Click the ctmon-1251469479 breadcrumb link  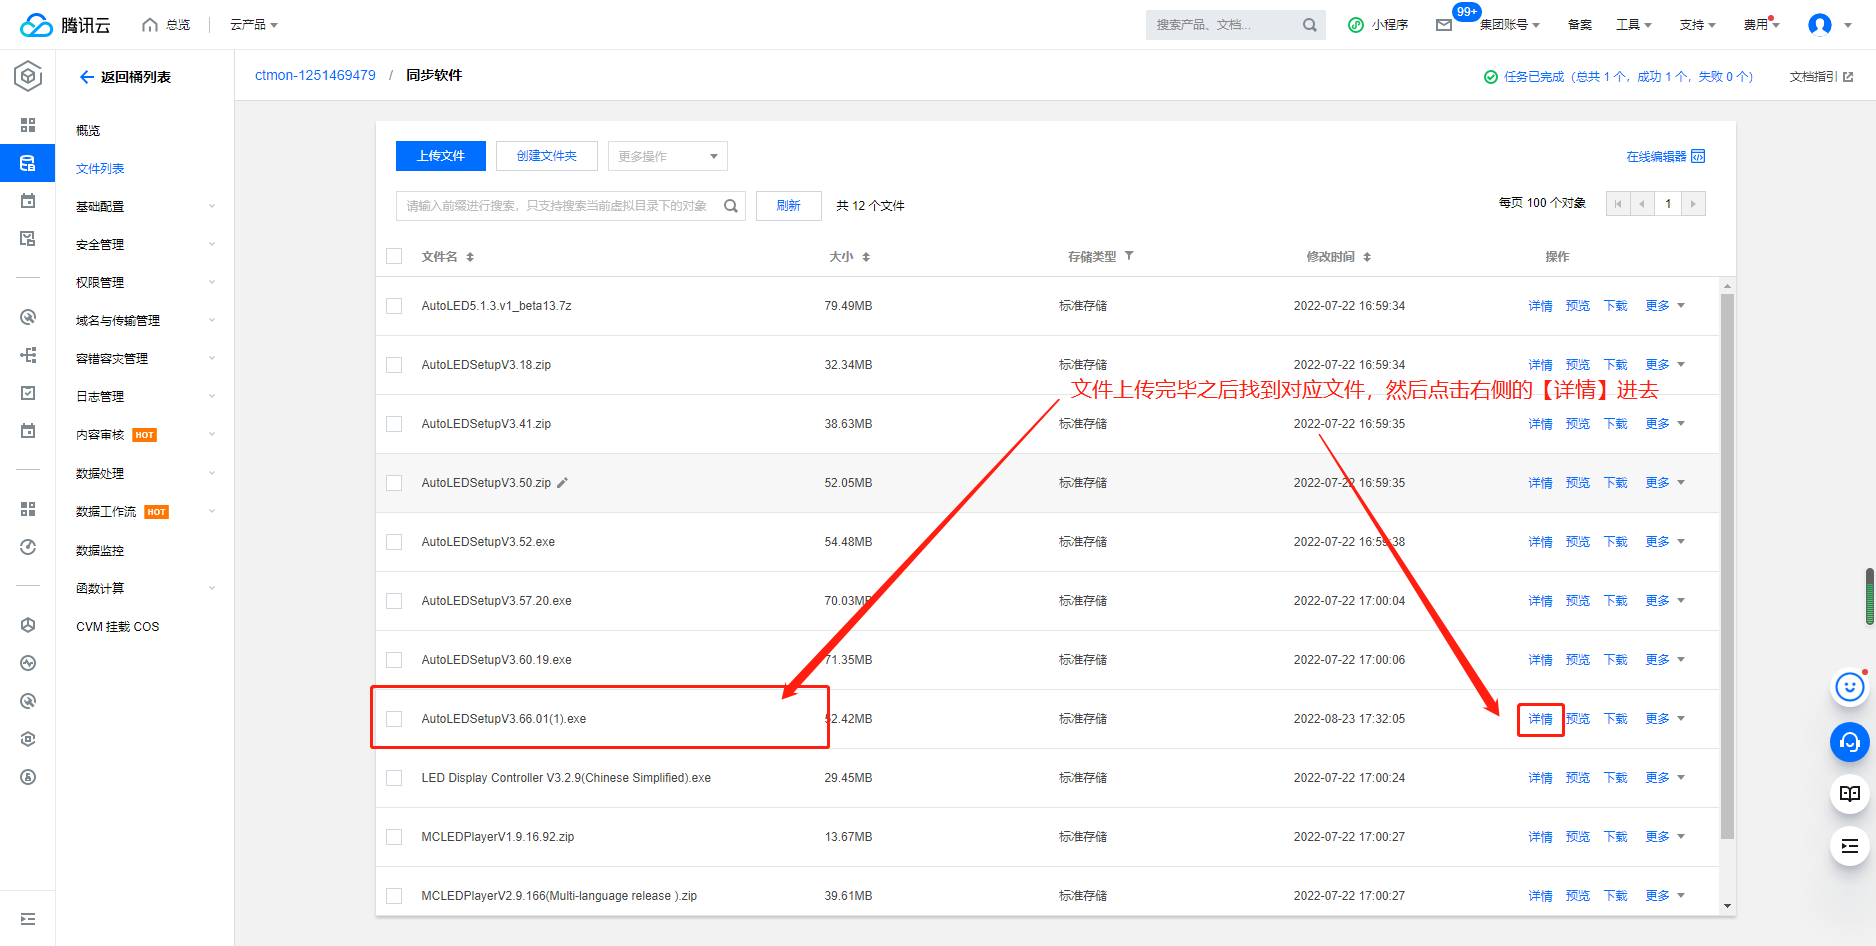[315, 75]
